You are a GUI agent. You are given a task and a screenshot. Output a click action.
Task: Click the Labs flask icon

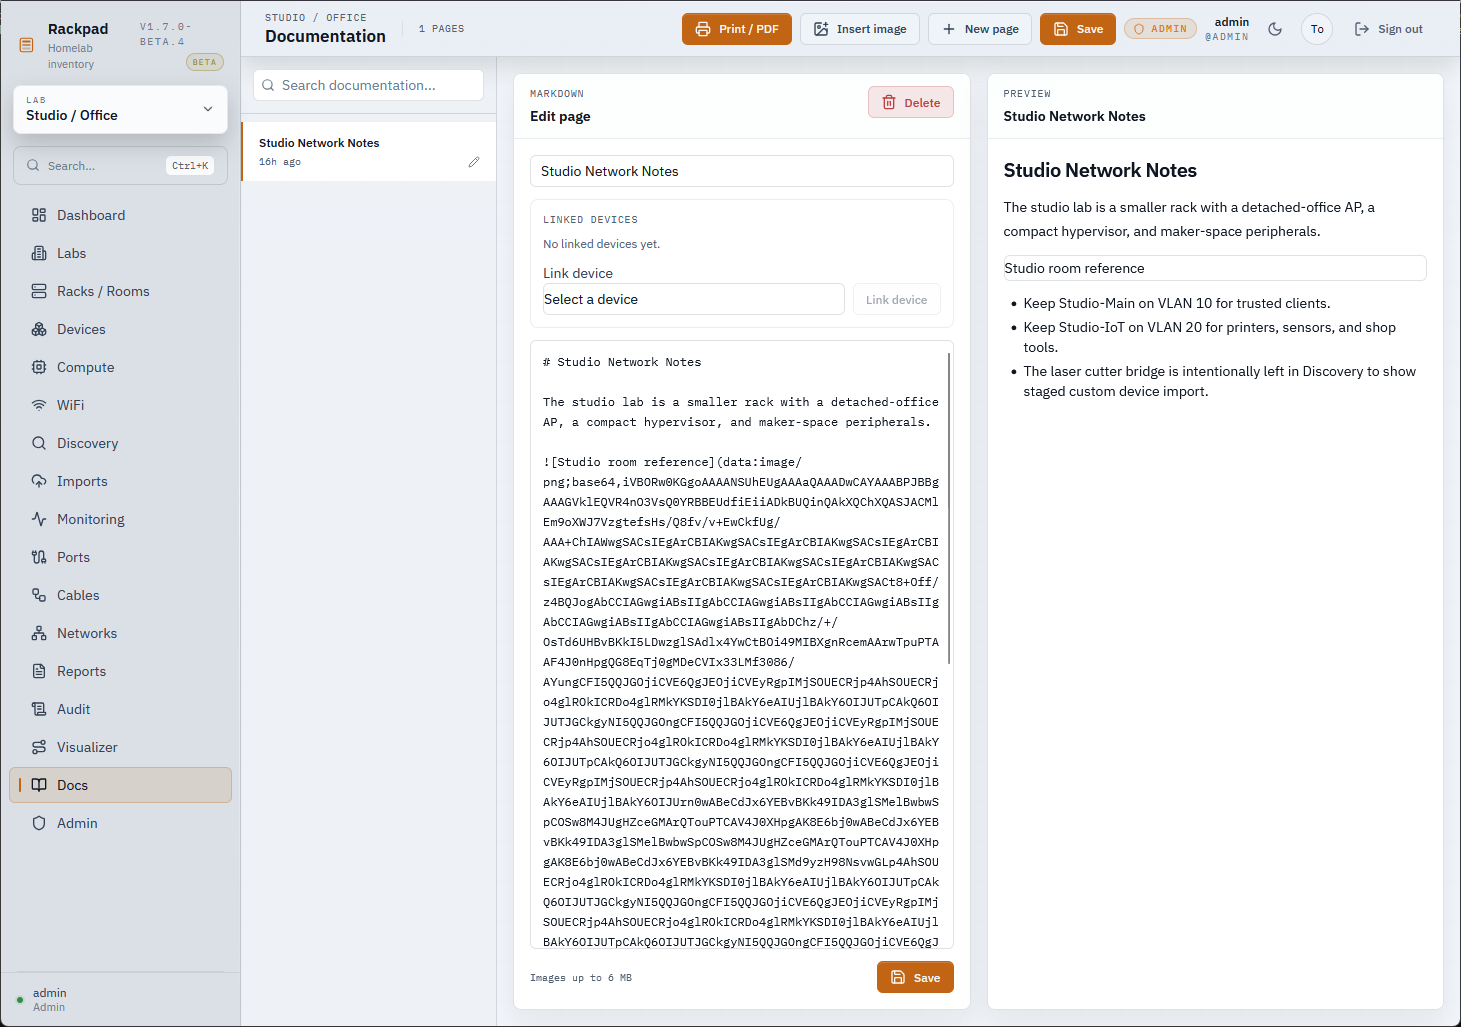pos(39,253)
